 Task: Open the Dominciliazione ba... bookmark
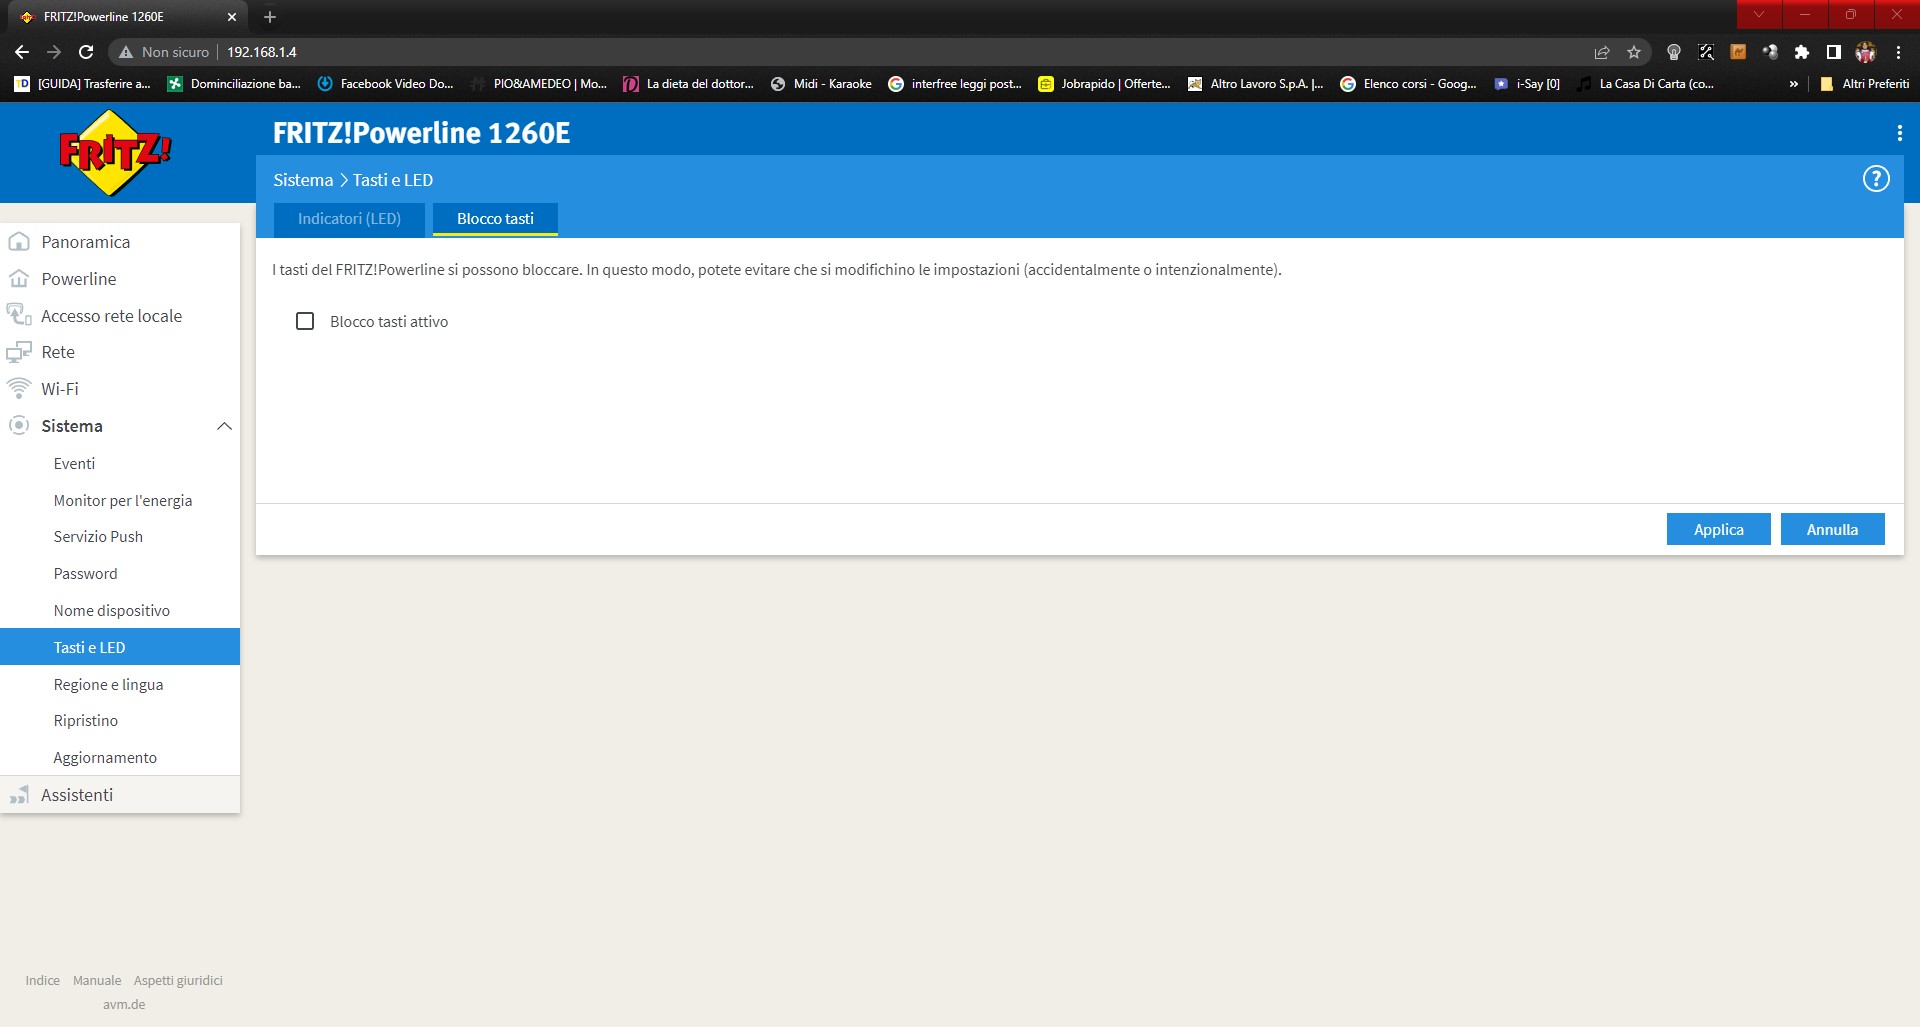(234, 84)
